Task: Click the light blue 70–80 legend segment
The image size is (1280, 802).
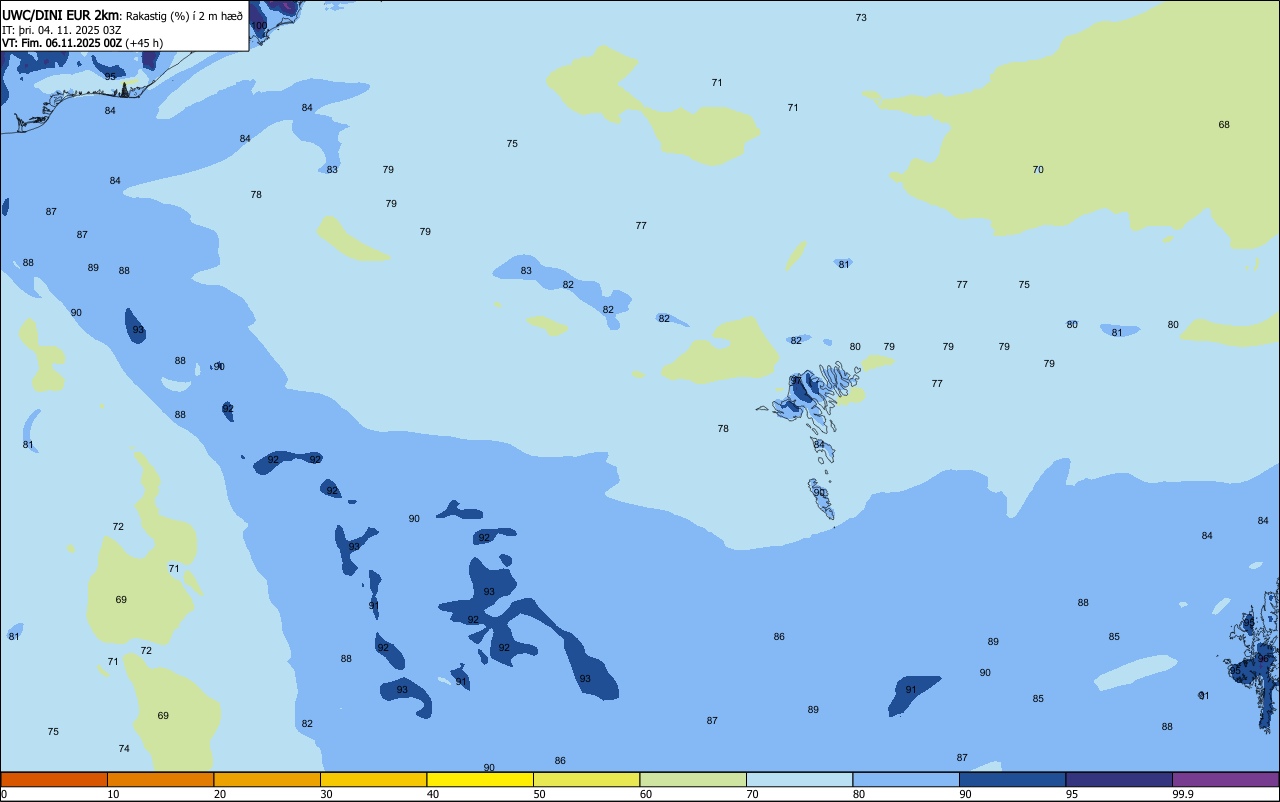Action: click(799, 779)
